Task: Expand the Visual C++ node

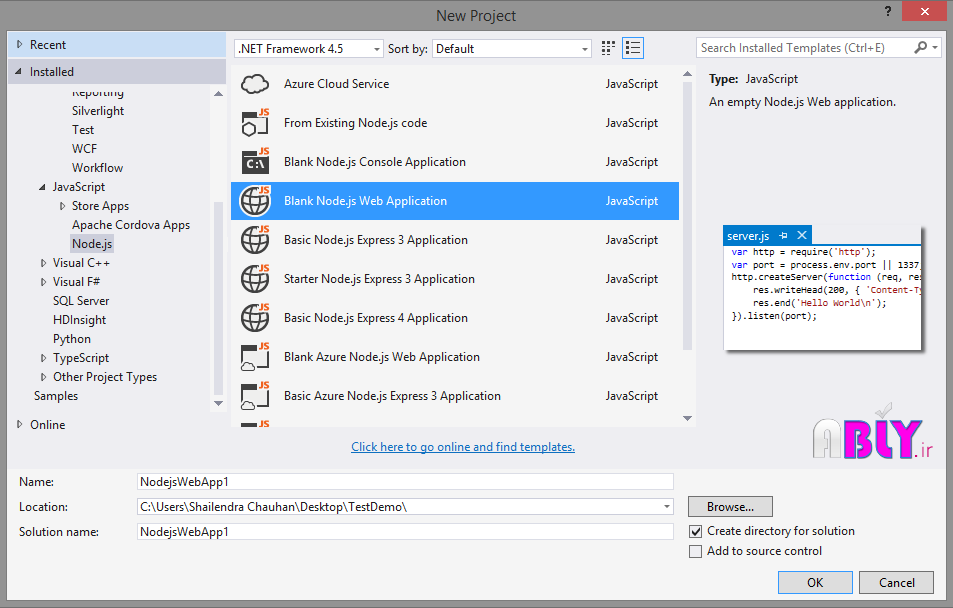Action: click(x=43, y=263)
